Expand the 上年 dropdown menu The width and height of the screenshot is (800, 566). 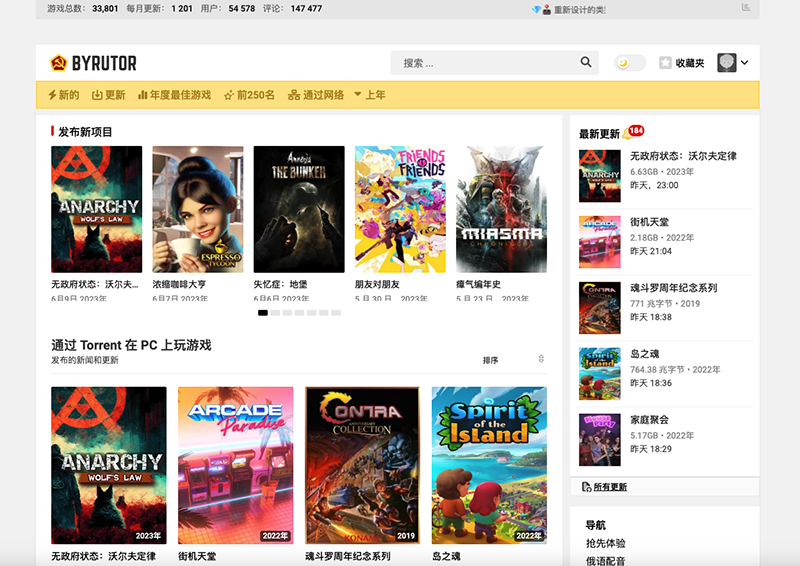370,95
